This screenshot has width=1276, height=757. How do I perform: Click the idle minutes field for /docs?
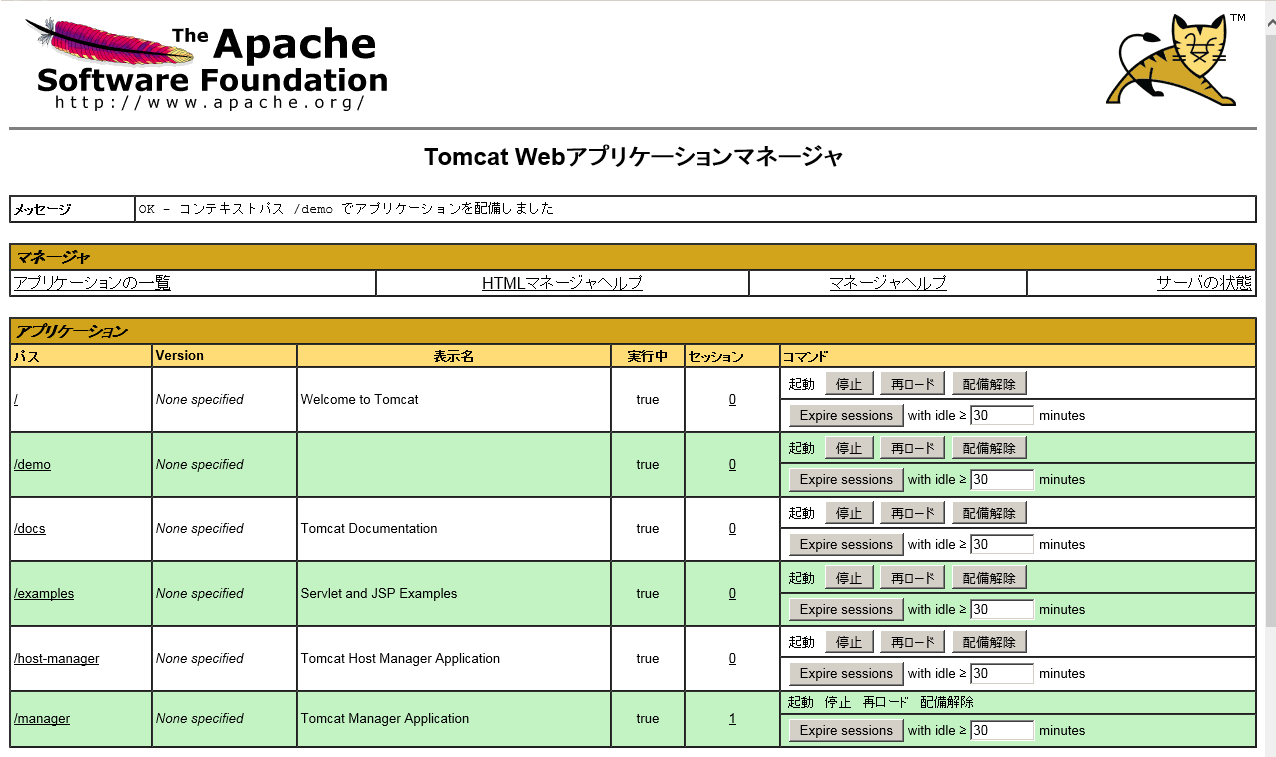1002,544
